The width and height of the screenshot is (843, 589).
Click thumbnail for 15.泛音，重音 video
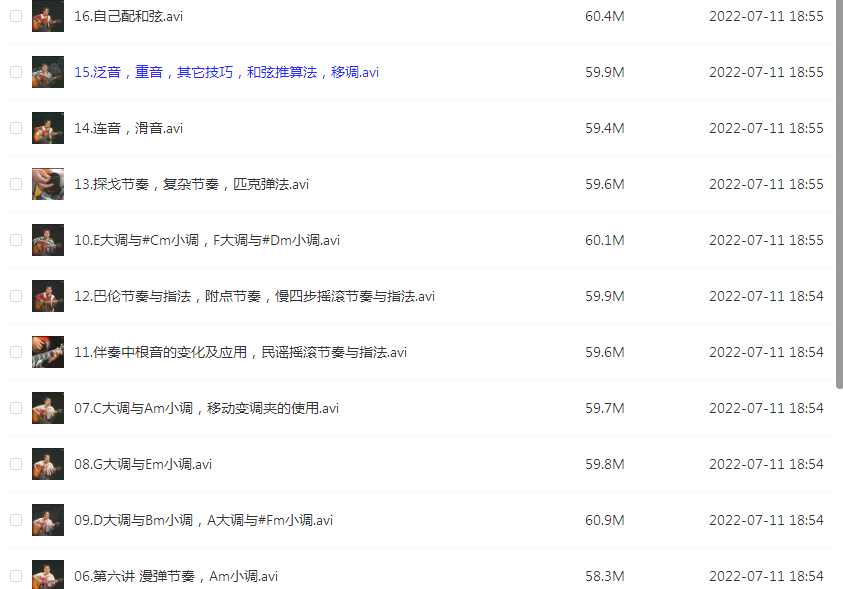[48, 72]
